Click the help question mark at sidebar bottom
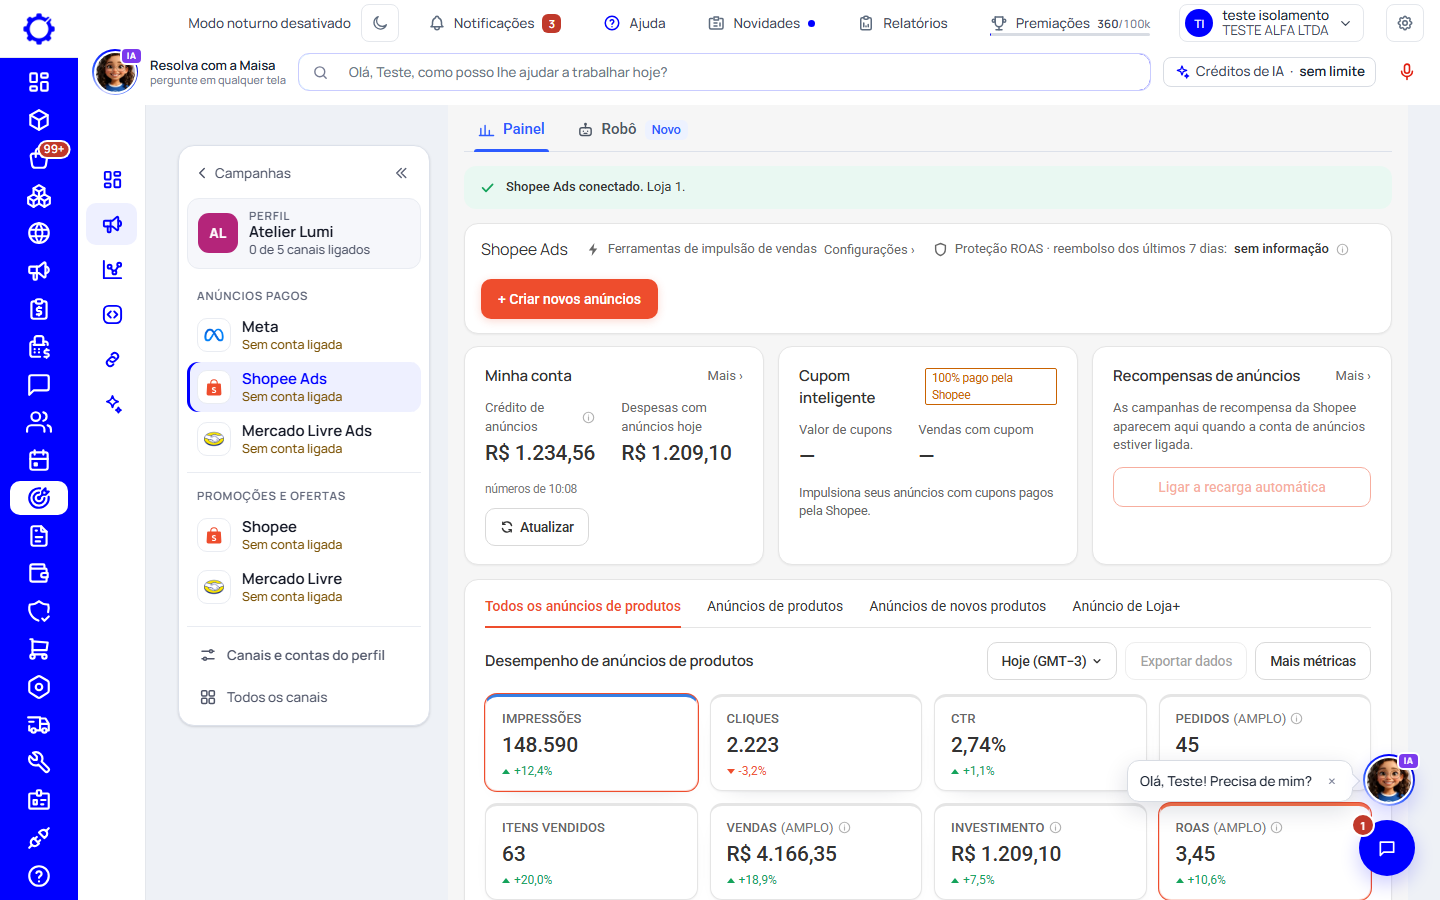The height and width of the screenshot is (900, 1440). point(39,876)
